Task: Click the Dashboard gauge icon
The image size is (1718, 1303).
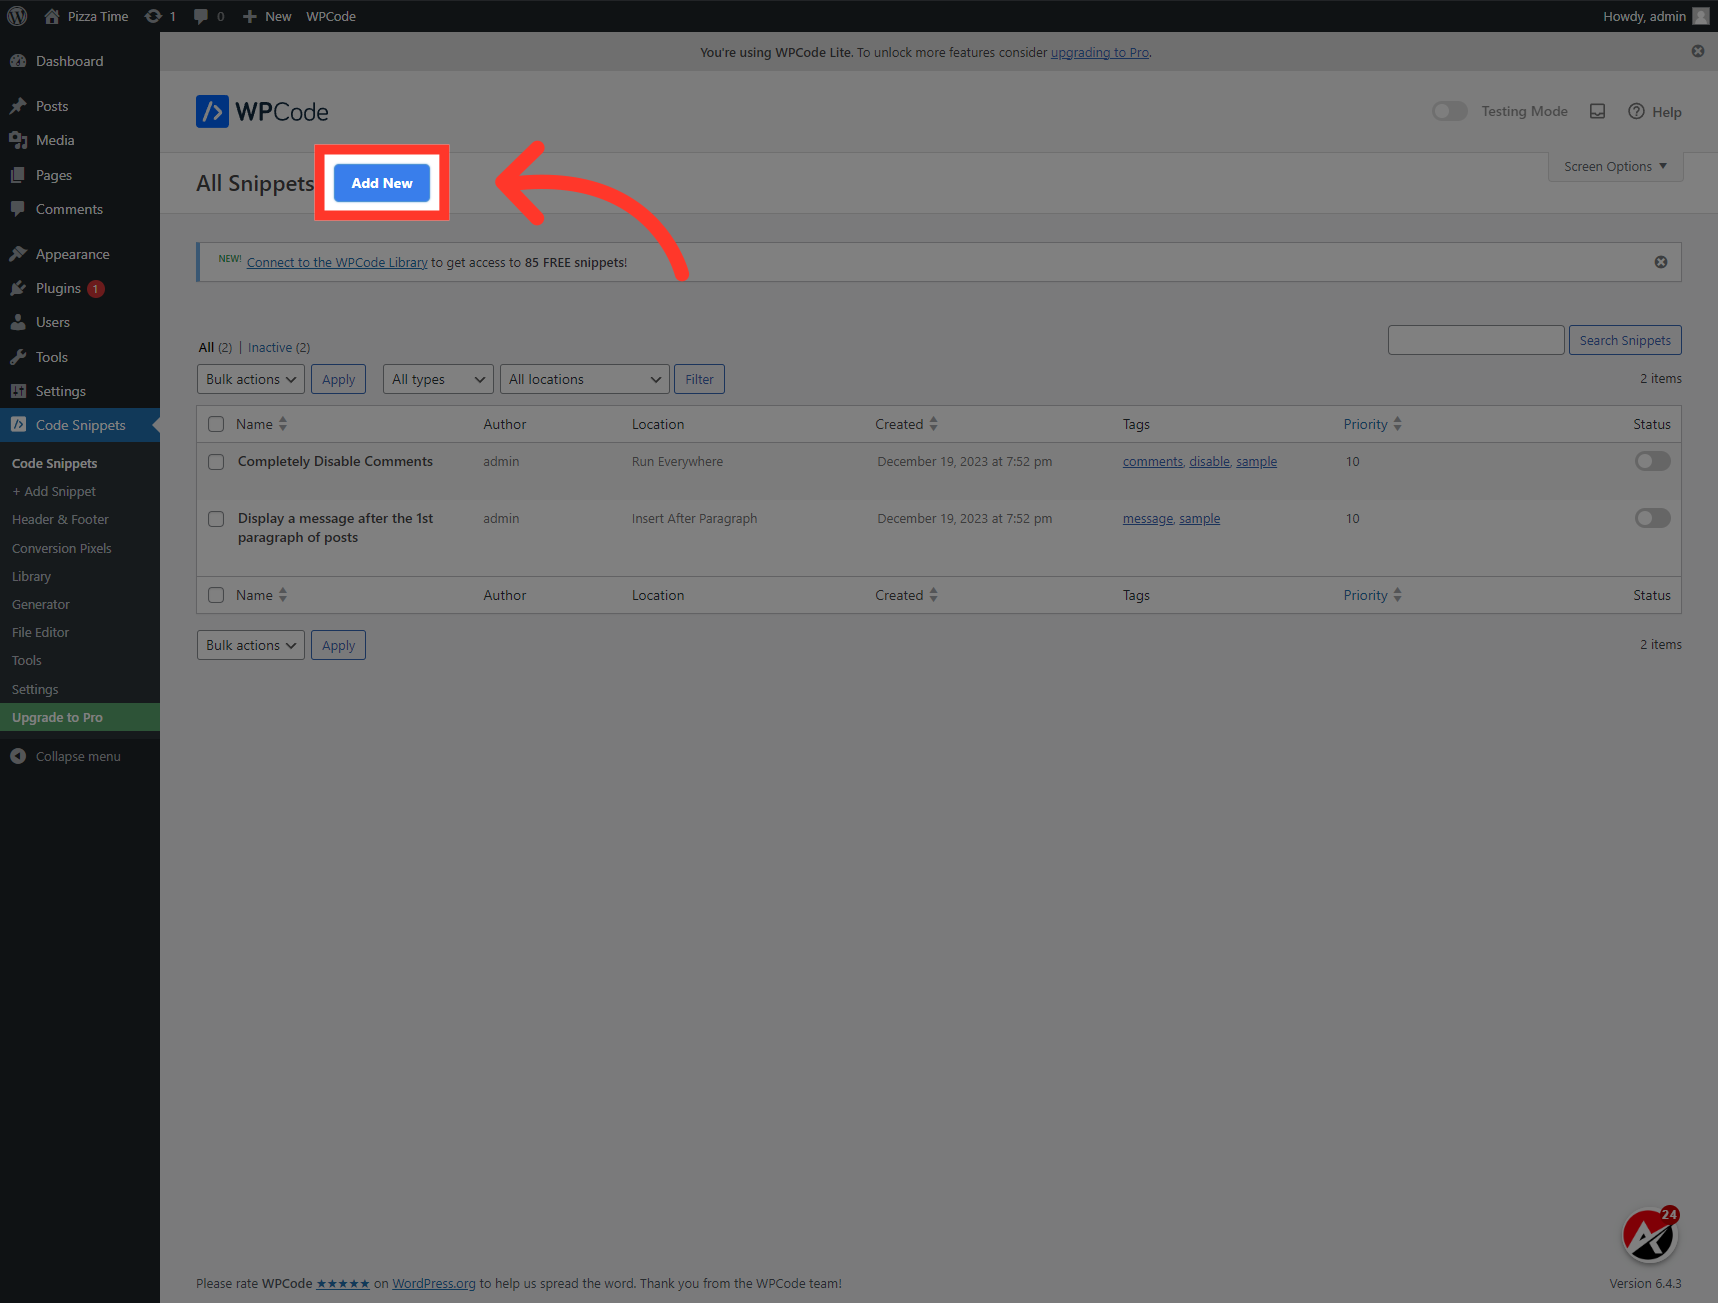Action: pos(18,61)
